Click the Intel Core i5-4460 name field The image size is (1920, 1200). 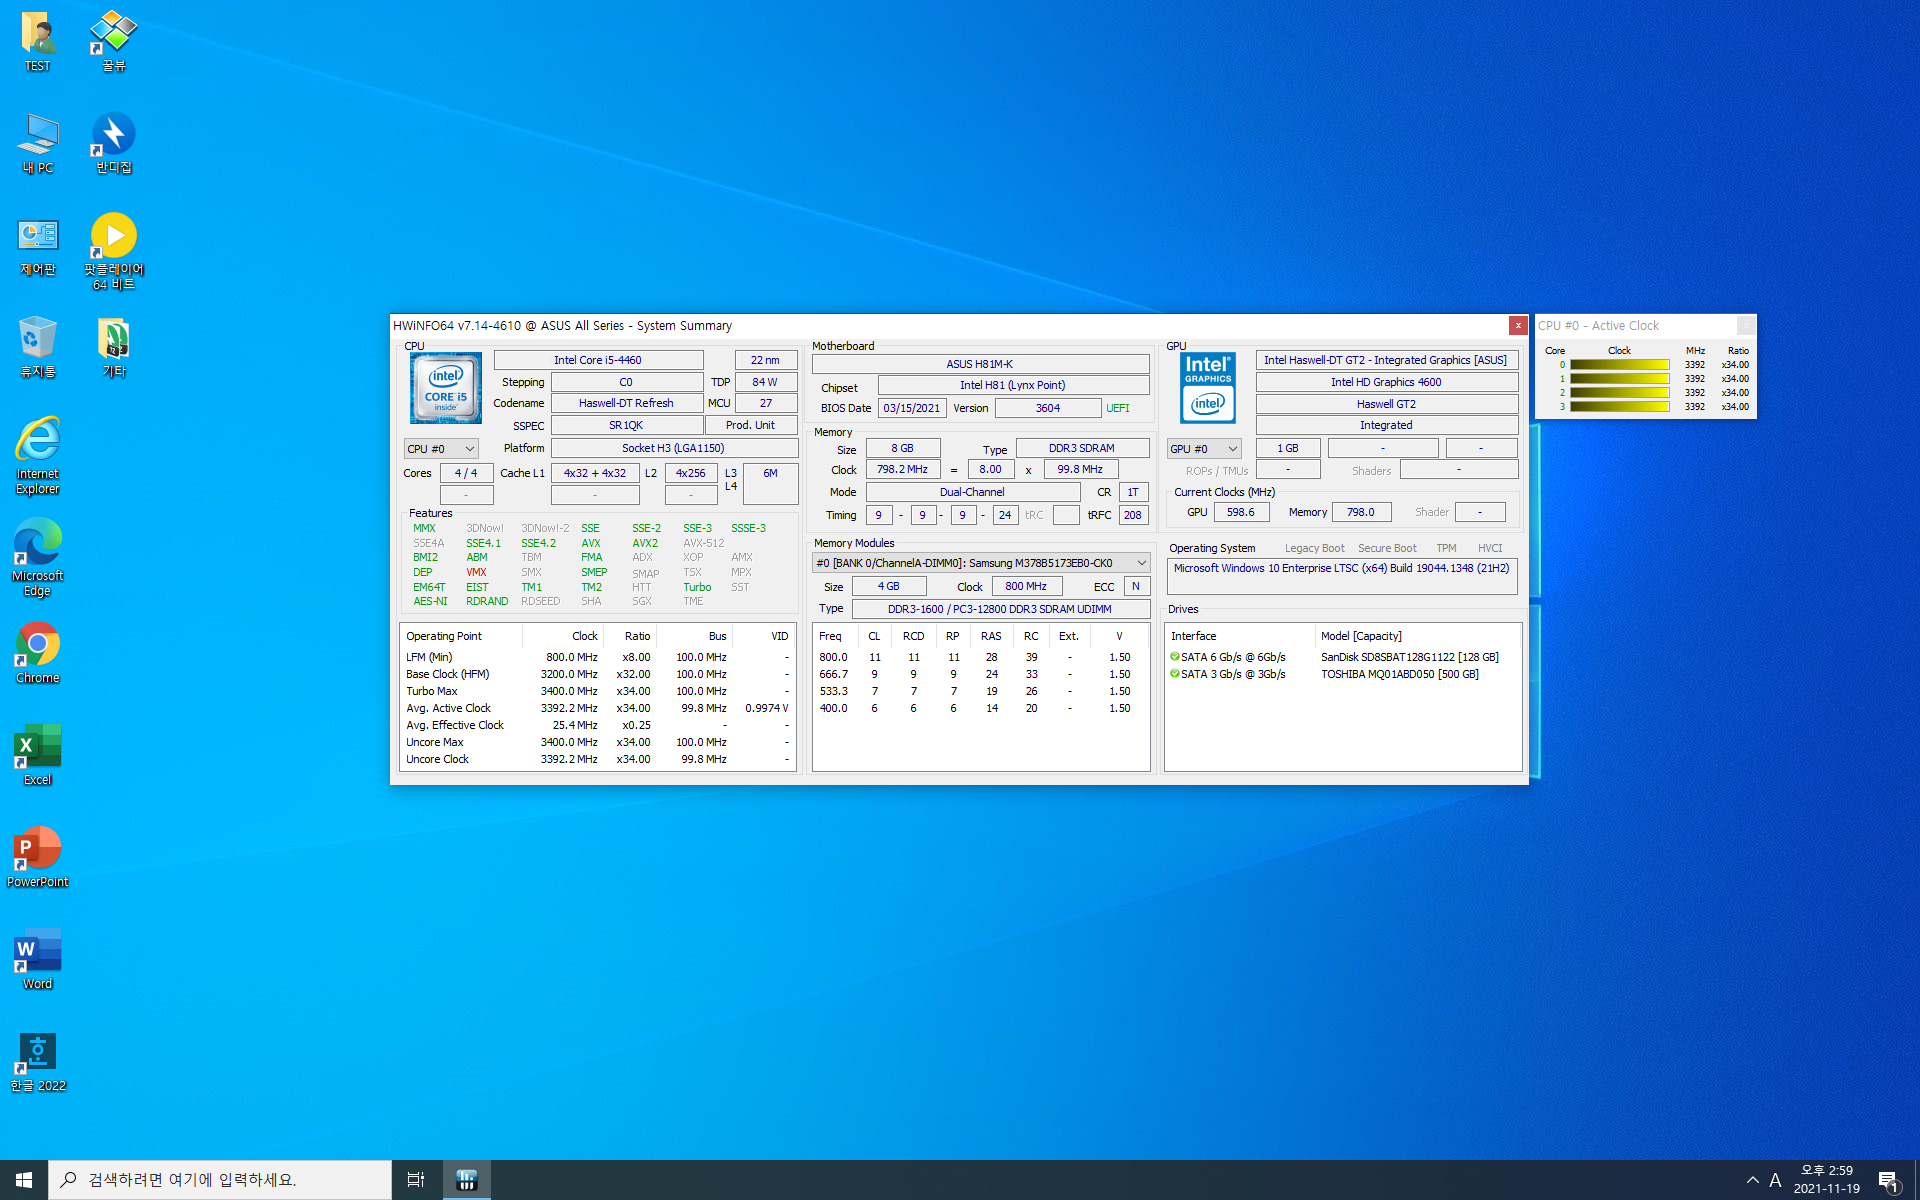pos(598,360)
